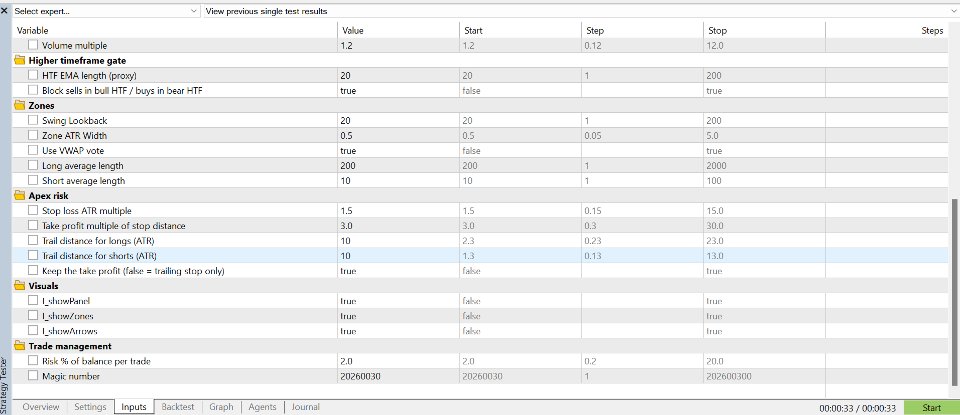Switch to the Agents tab
Image resolution: width=960 pixels, height=415 pixels.
pos(262,407)
